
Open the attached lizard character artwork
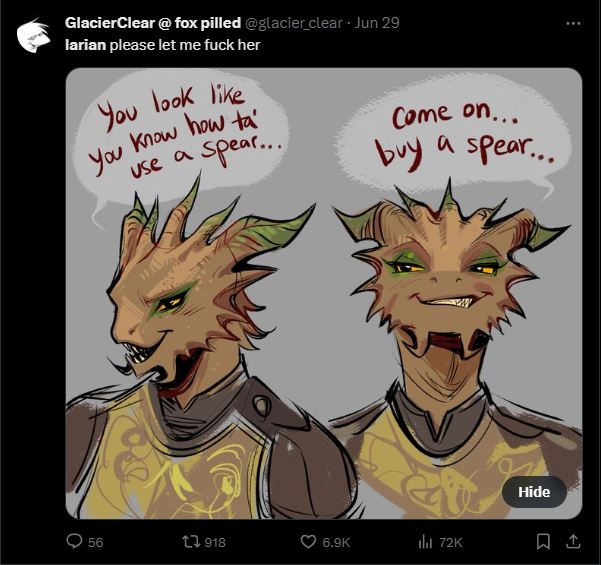tap(324, 293)
